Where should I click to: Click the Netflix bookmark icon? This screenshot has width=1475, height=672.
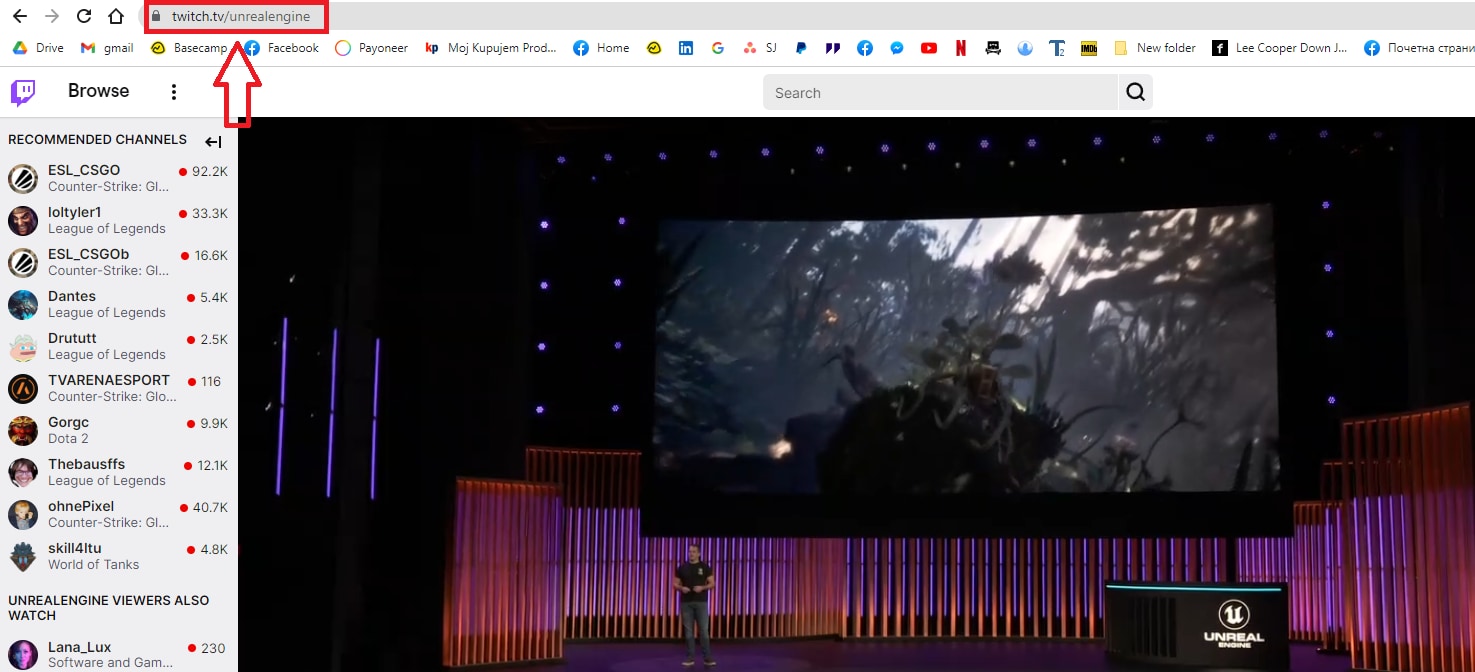tap(961, 48)
